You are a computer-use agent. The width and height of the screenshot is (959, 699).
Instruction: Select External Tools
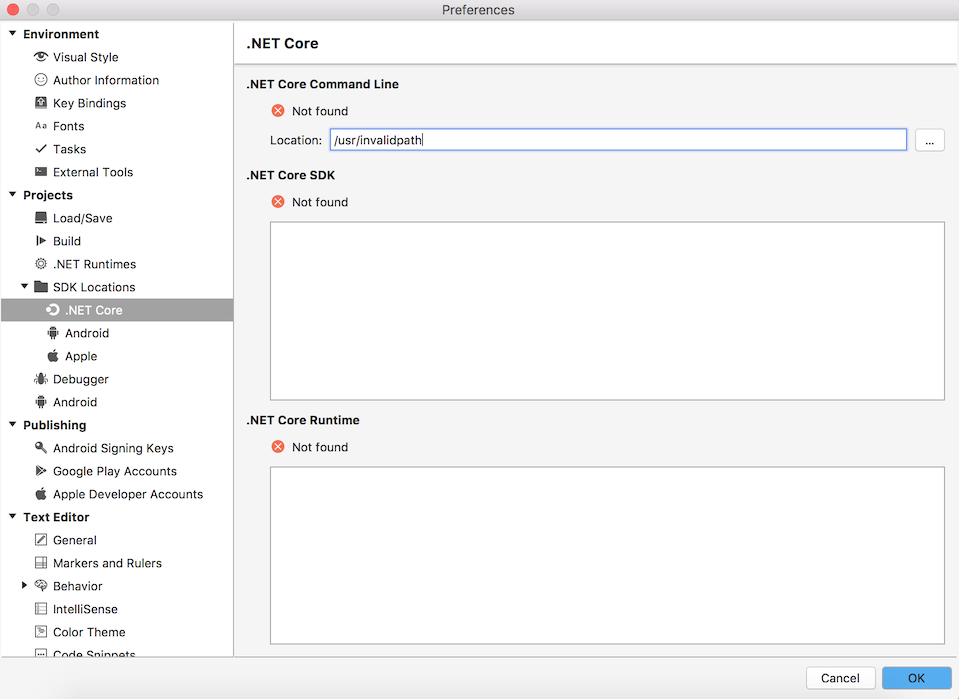(x=93, y=172)
